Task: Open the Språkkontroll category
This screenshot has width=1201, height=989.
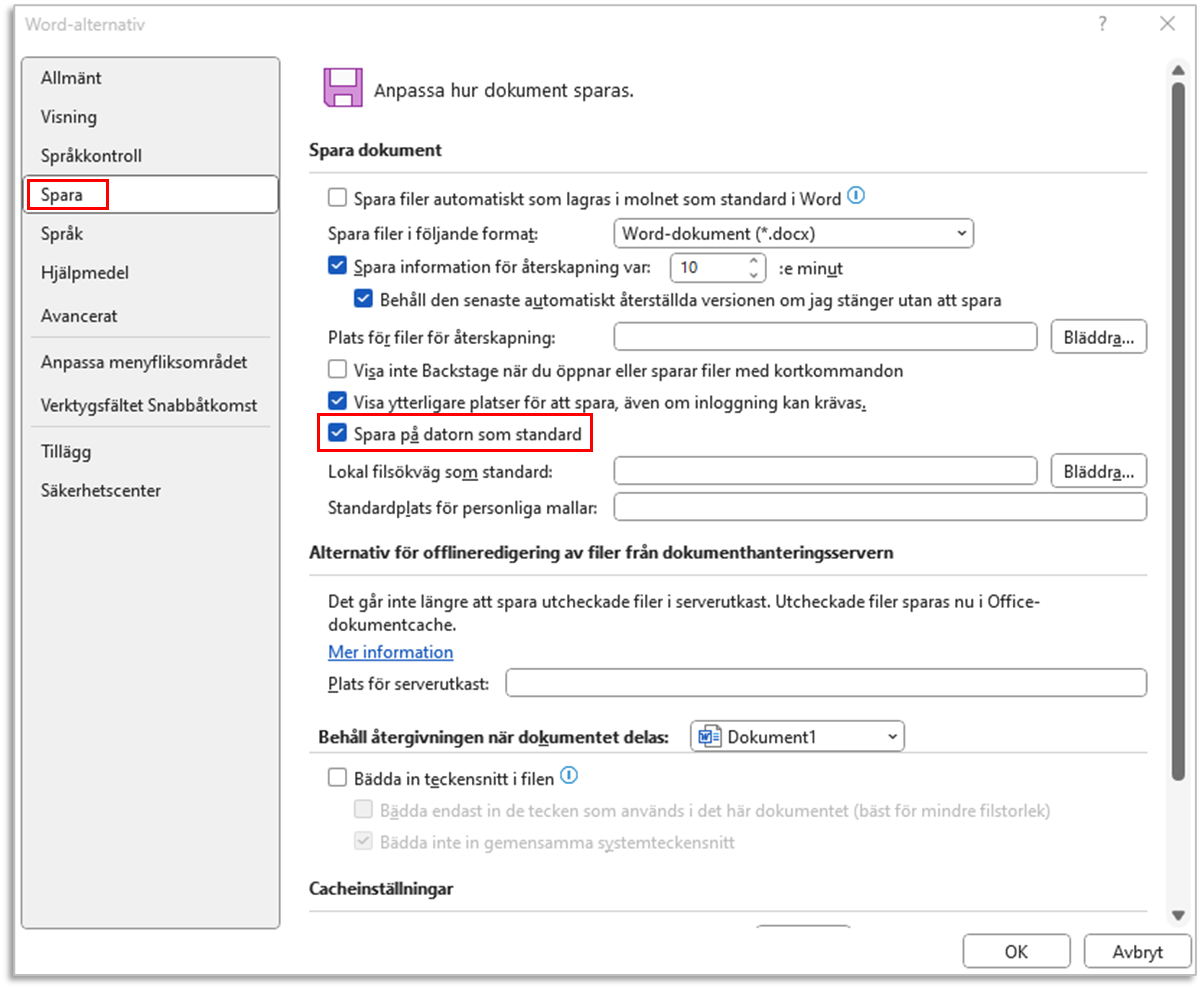Action: click(150, 156)
